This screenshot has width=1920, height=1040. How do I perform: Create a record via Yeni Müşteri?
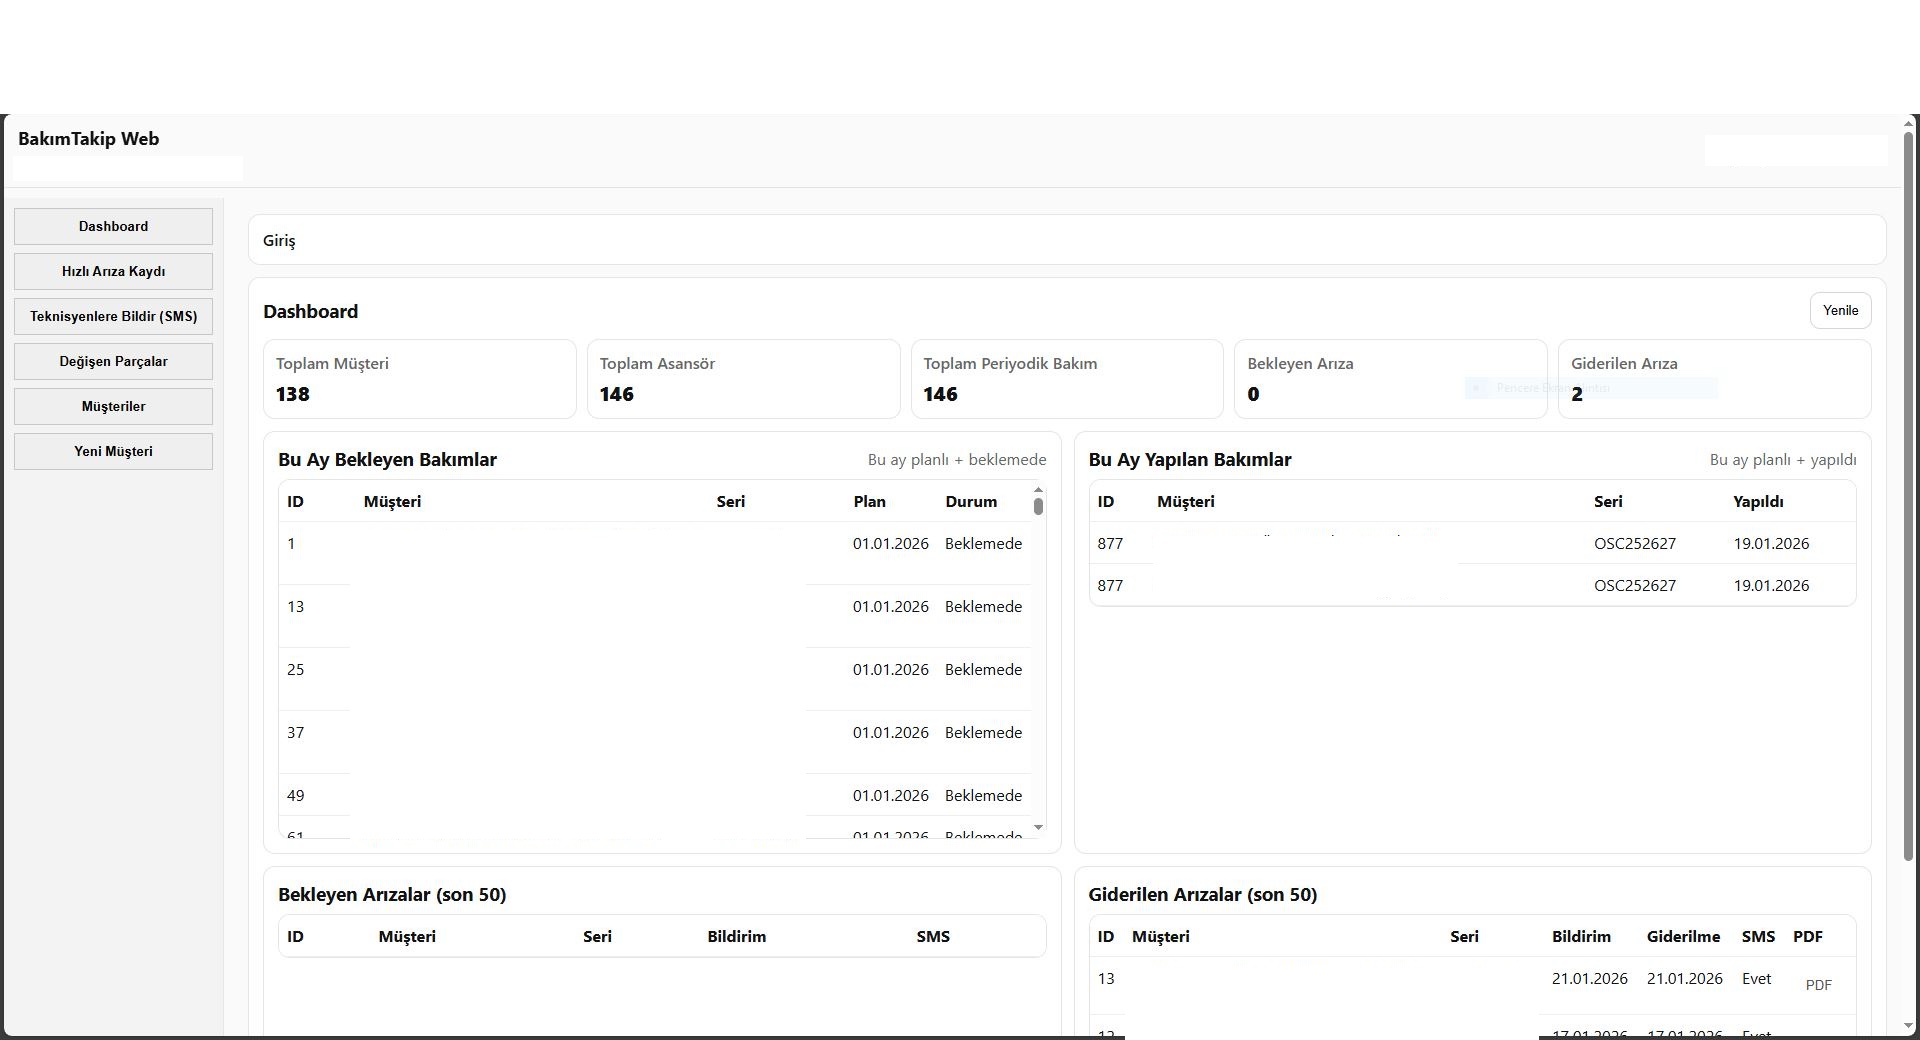tap(113, 451)
